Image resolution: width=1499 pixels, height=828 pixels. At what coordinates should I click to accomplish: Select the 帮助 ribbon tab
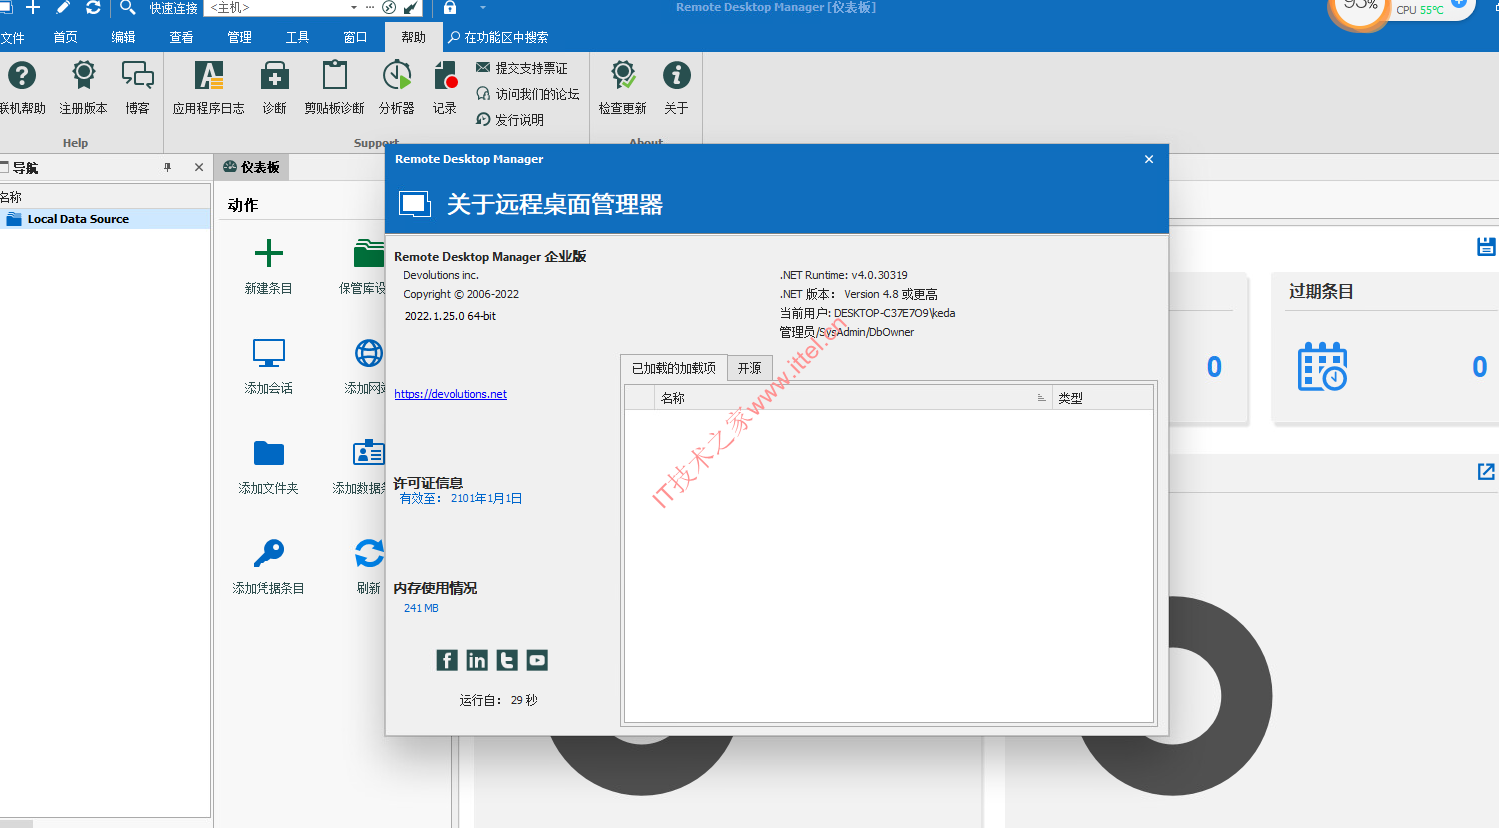click(413, 37)
